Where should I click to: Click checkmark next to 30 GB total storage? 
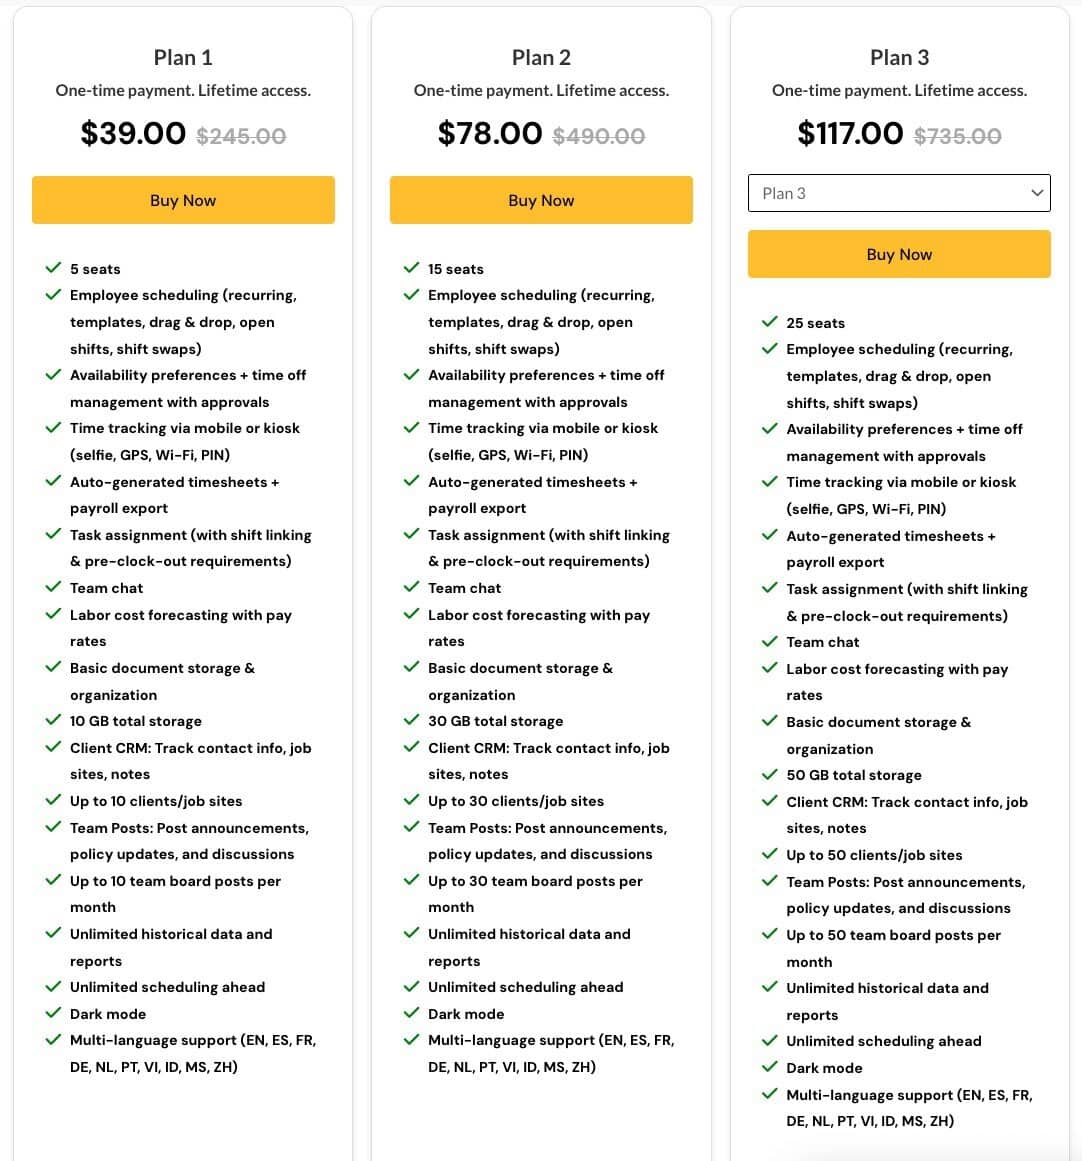coord(411,720)
